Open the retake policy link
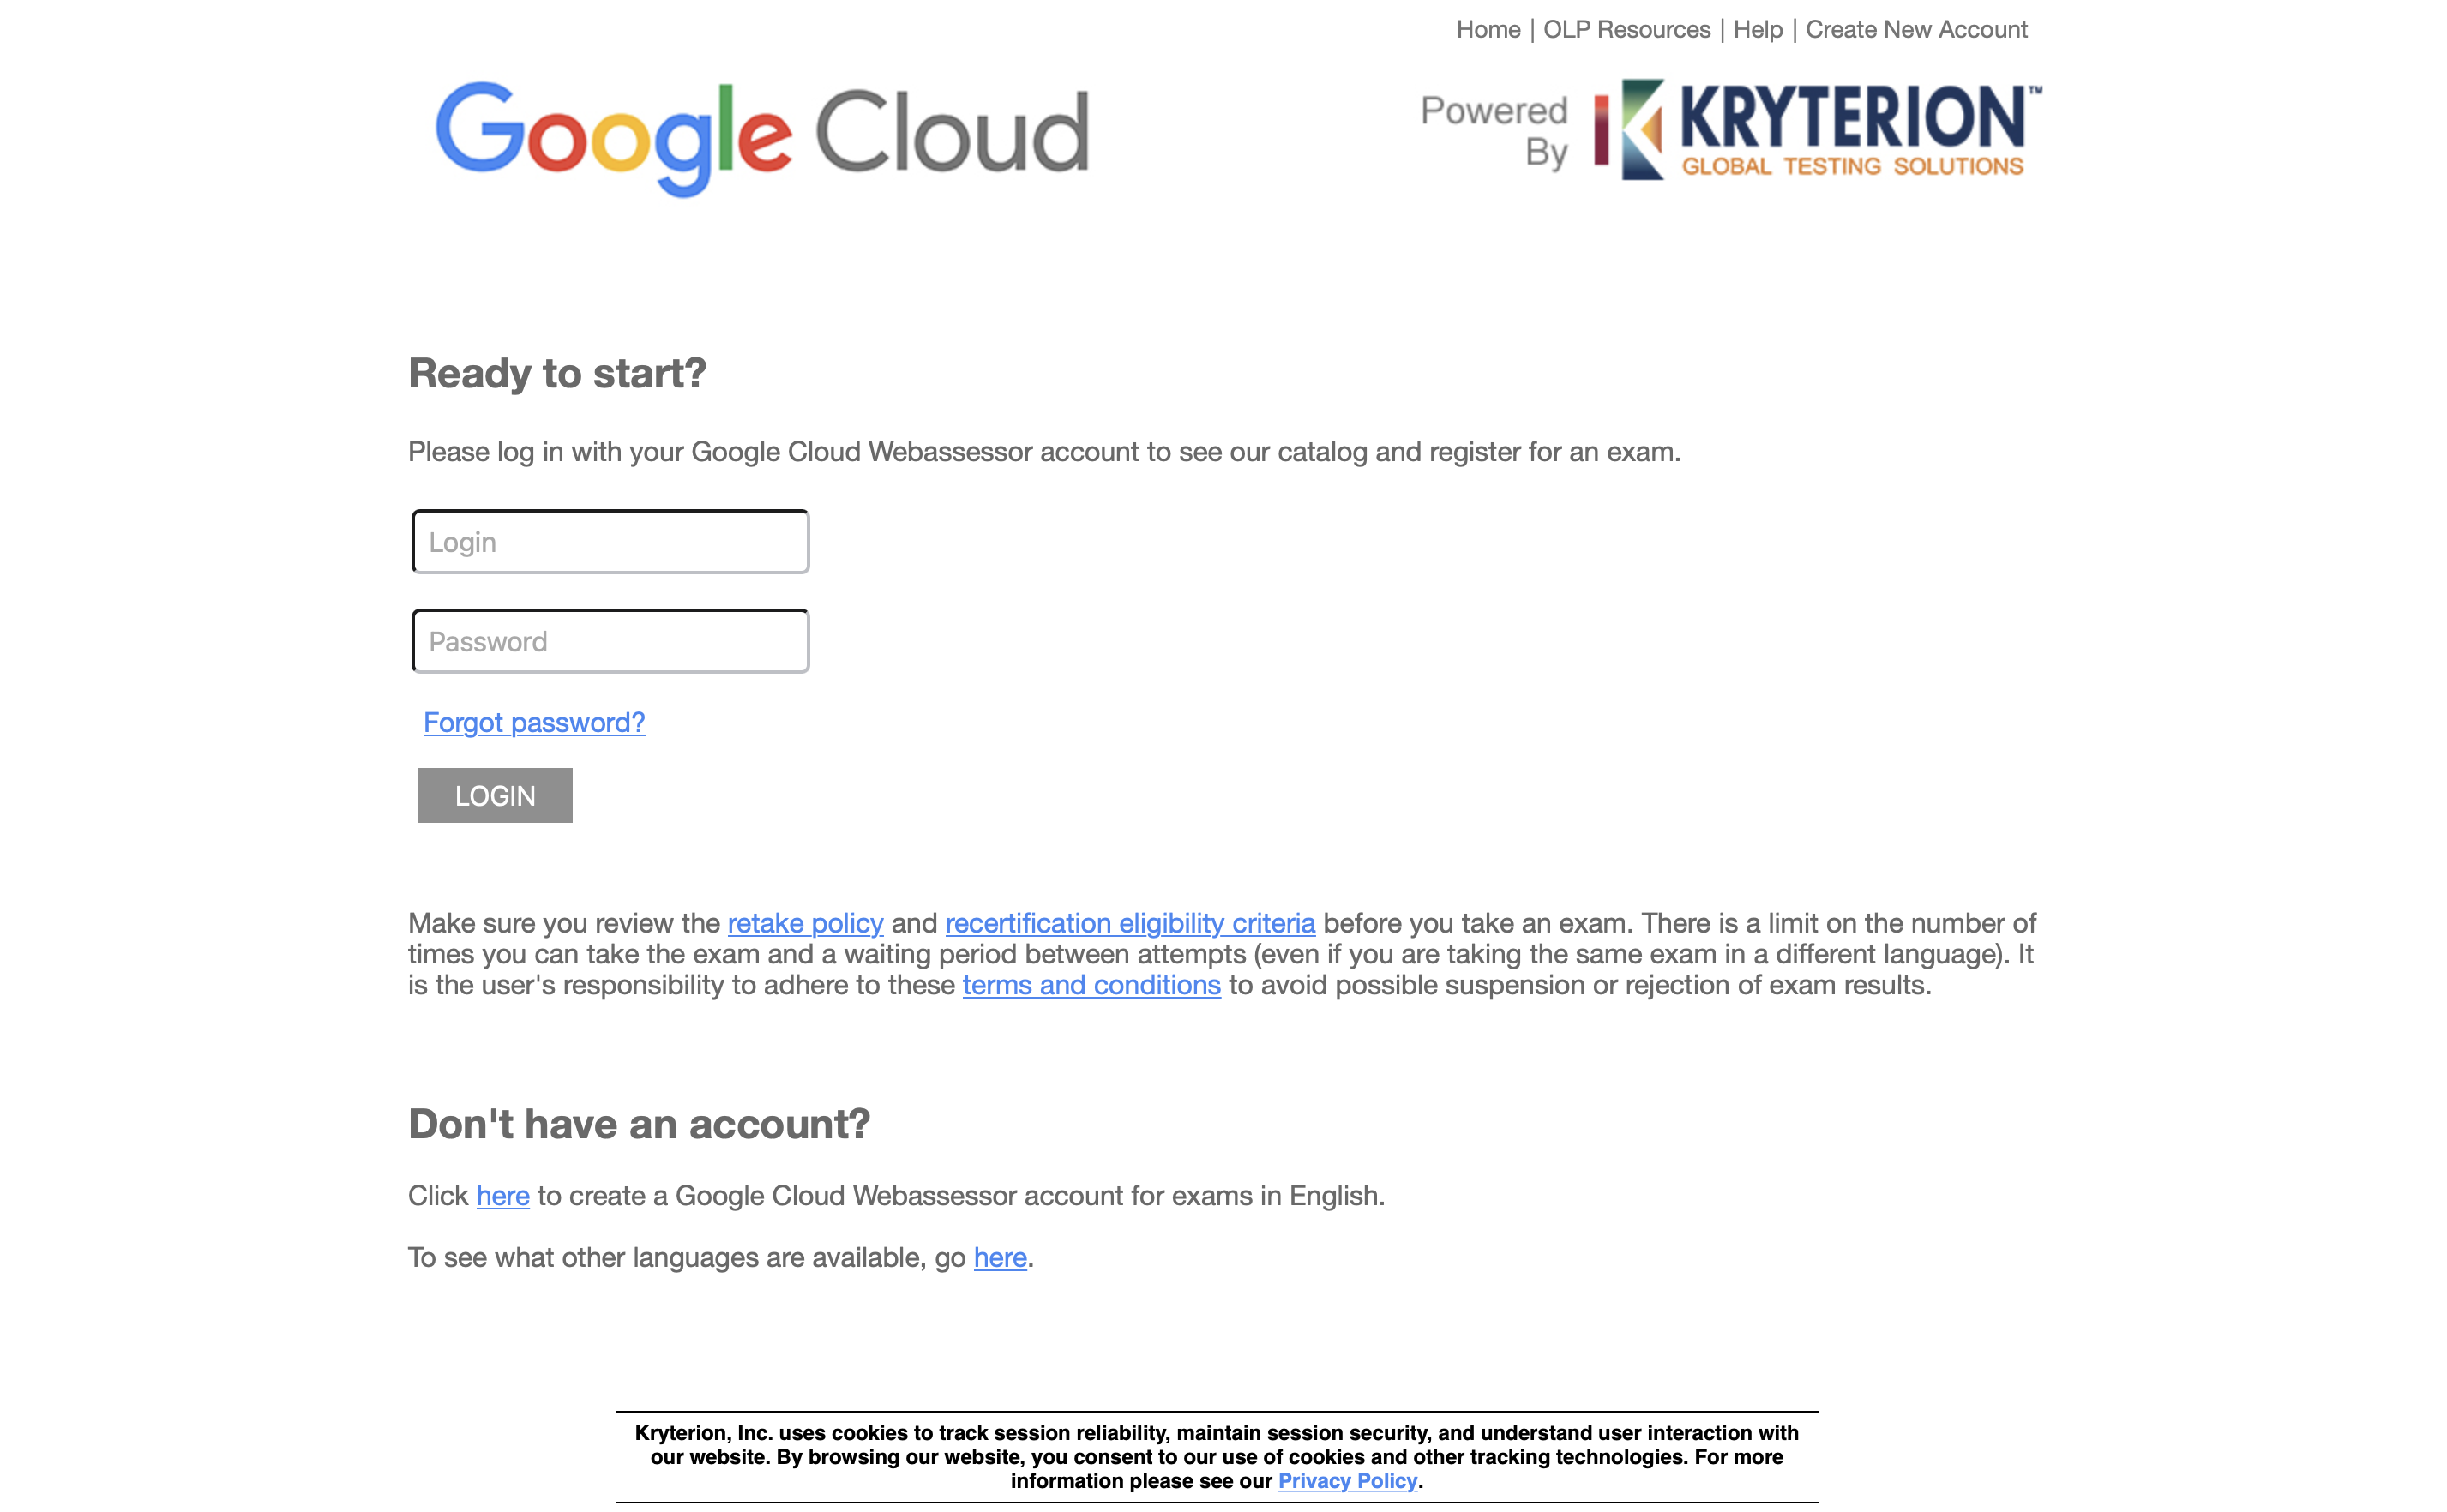This screenshot has width=2447, height=1512. point(806,923)
